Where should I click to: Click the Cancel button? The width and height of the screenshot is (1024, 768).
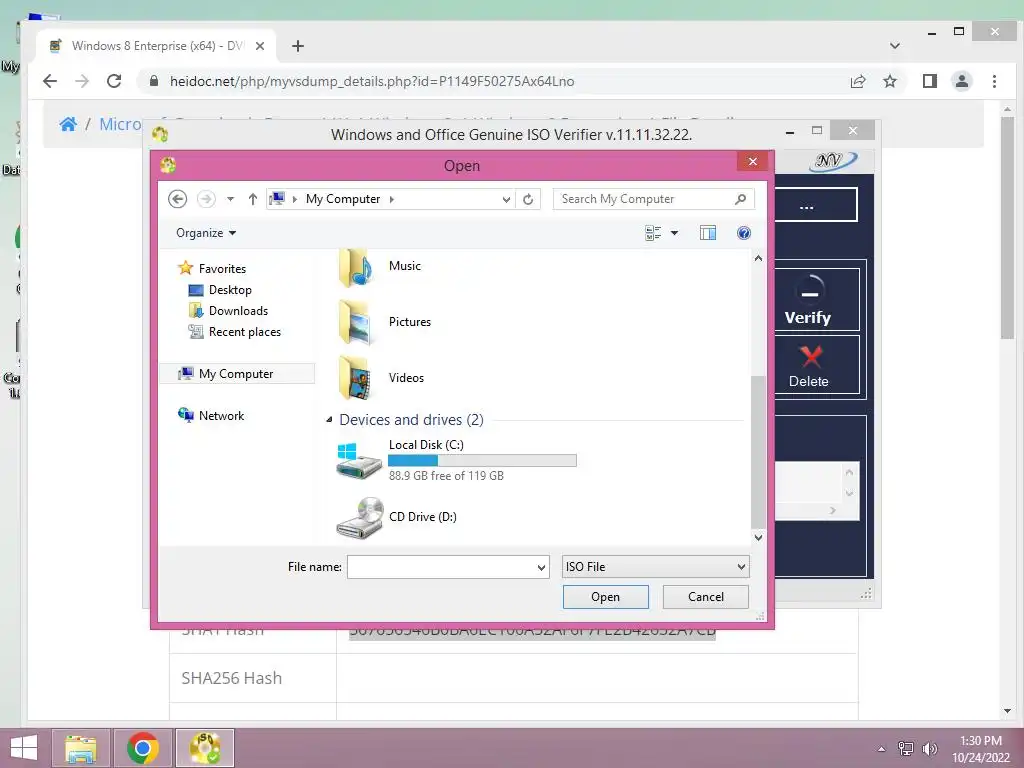pyautogui.click(x=705, y=597)
